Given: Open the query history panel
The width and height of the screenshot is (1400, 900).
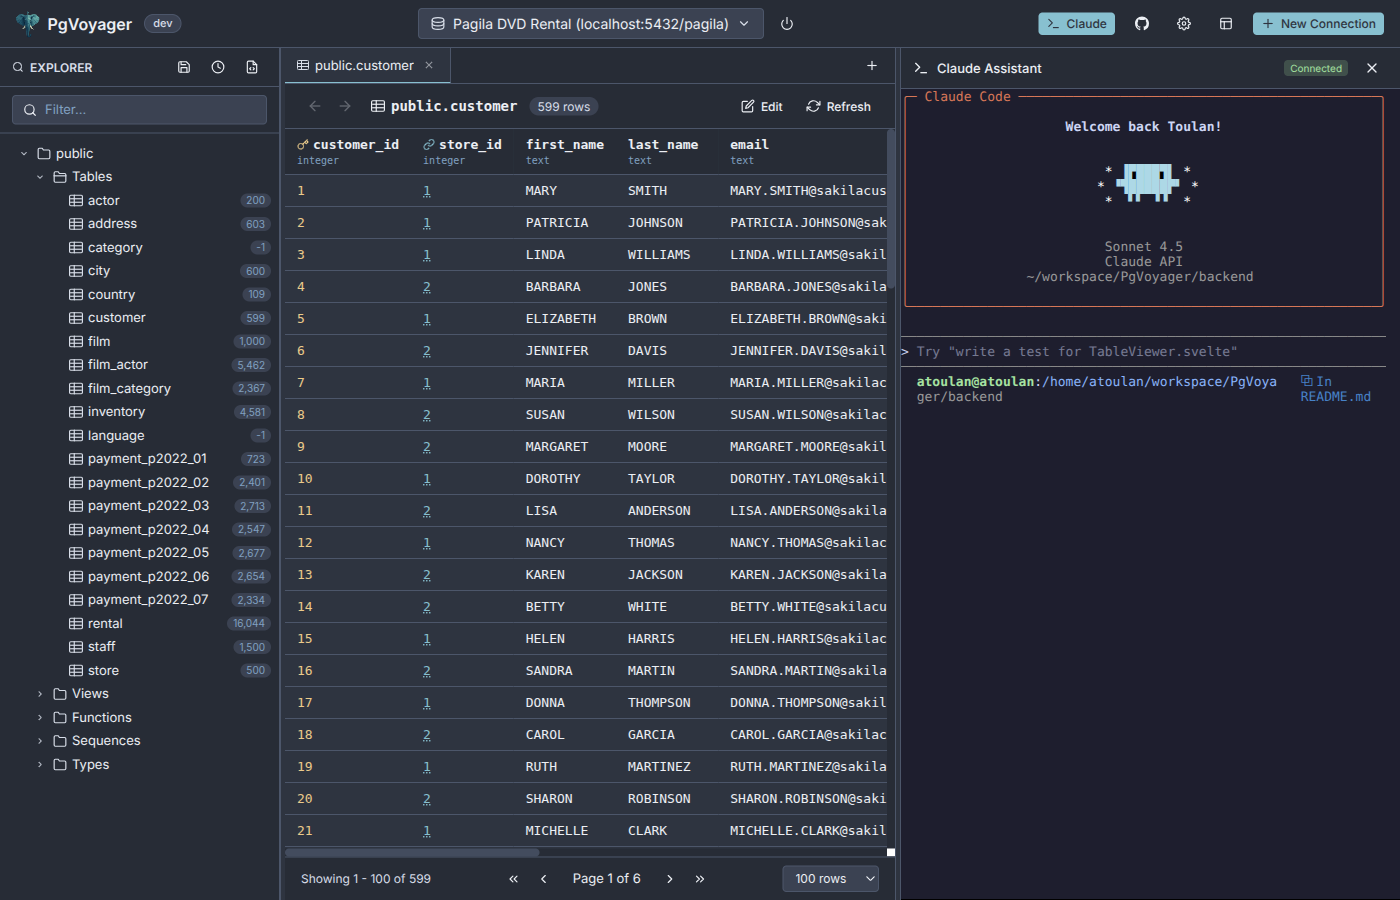Looking at the screenshot, I should click(x=217, y=66).
